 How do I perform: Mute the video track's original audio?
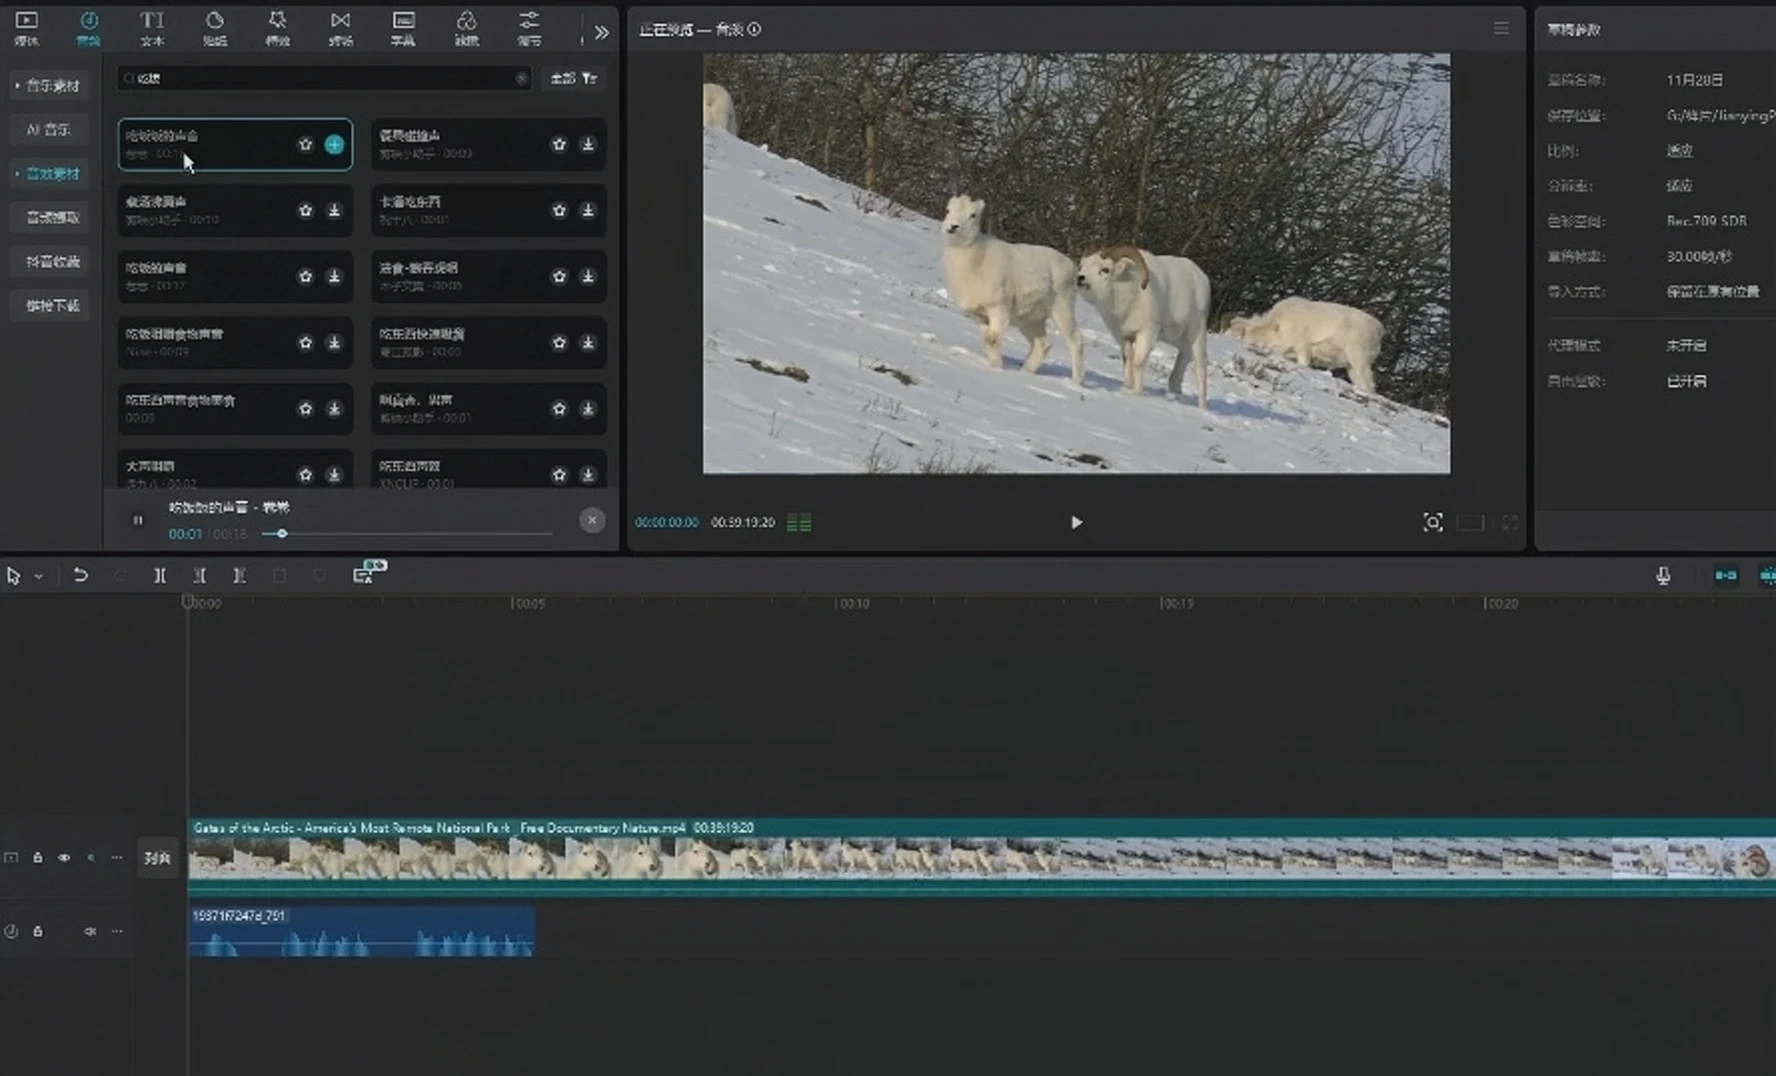pos(91,858)
